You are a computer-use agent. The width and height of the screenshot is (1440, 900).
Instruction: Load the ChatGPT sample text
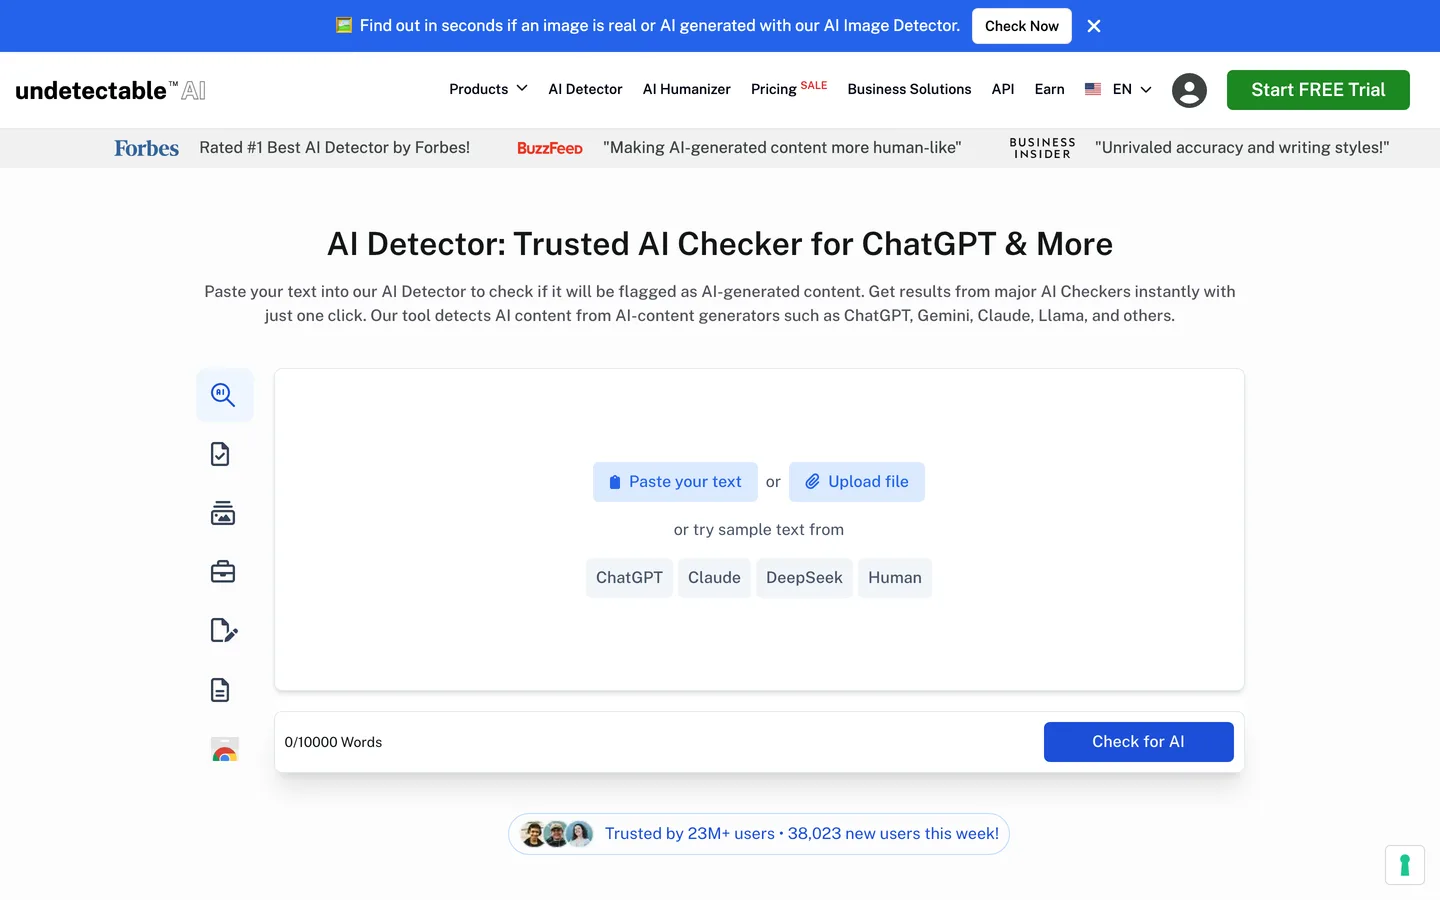click(x=629, y=578)
